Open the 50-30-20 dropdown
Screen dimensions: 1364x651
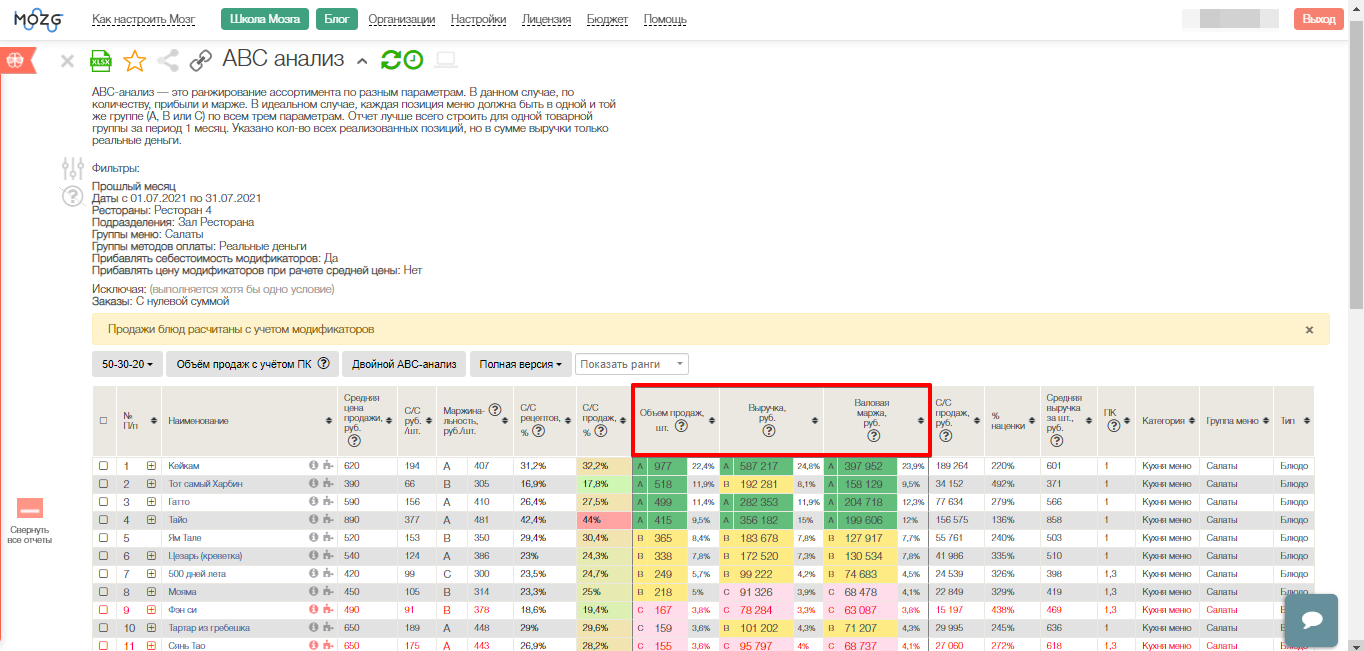point(126,364)
